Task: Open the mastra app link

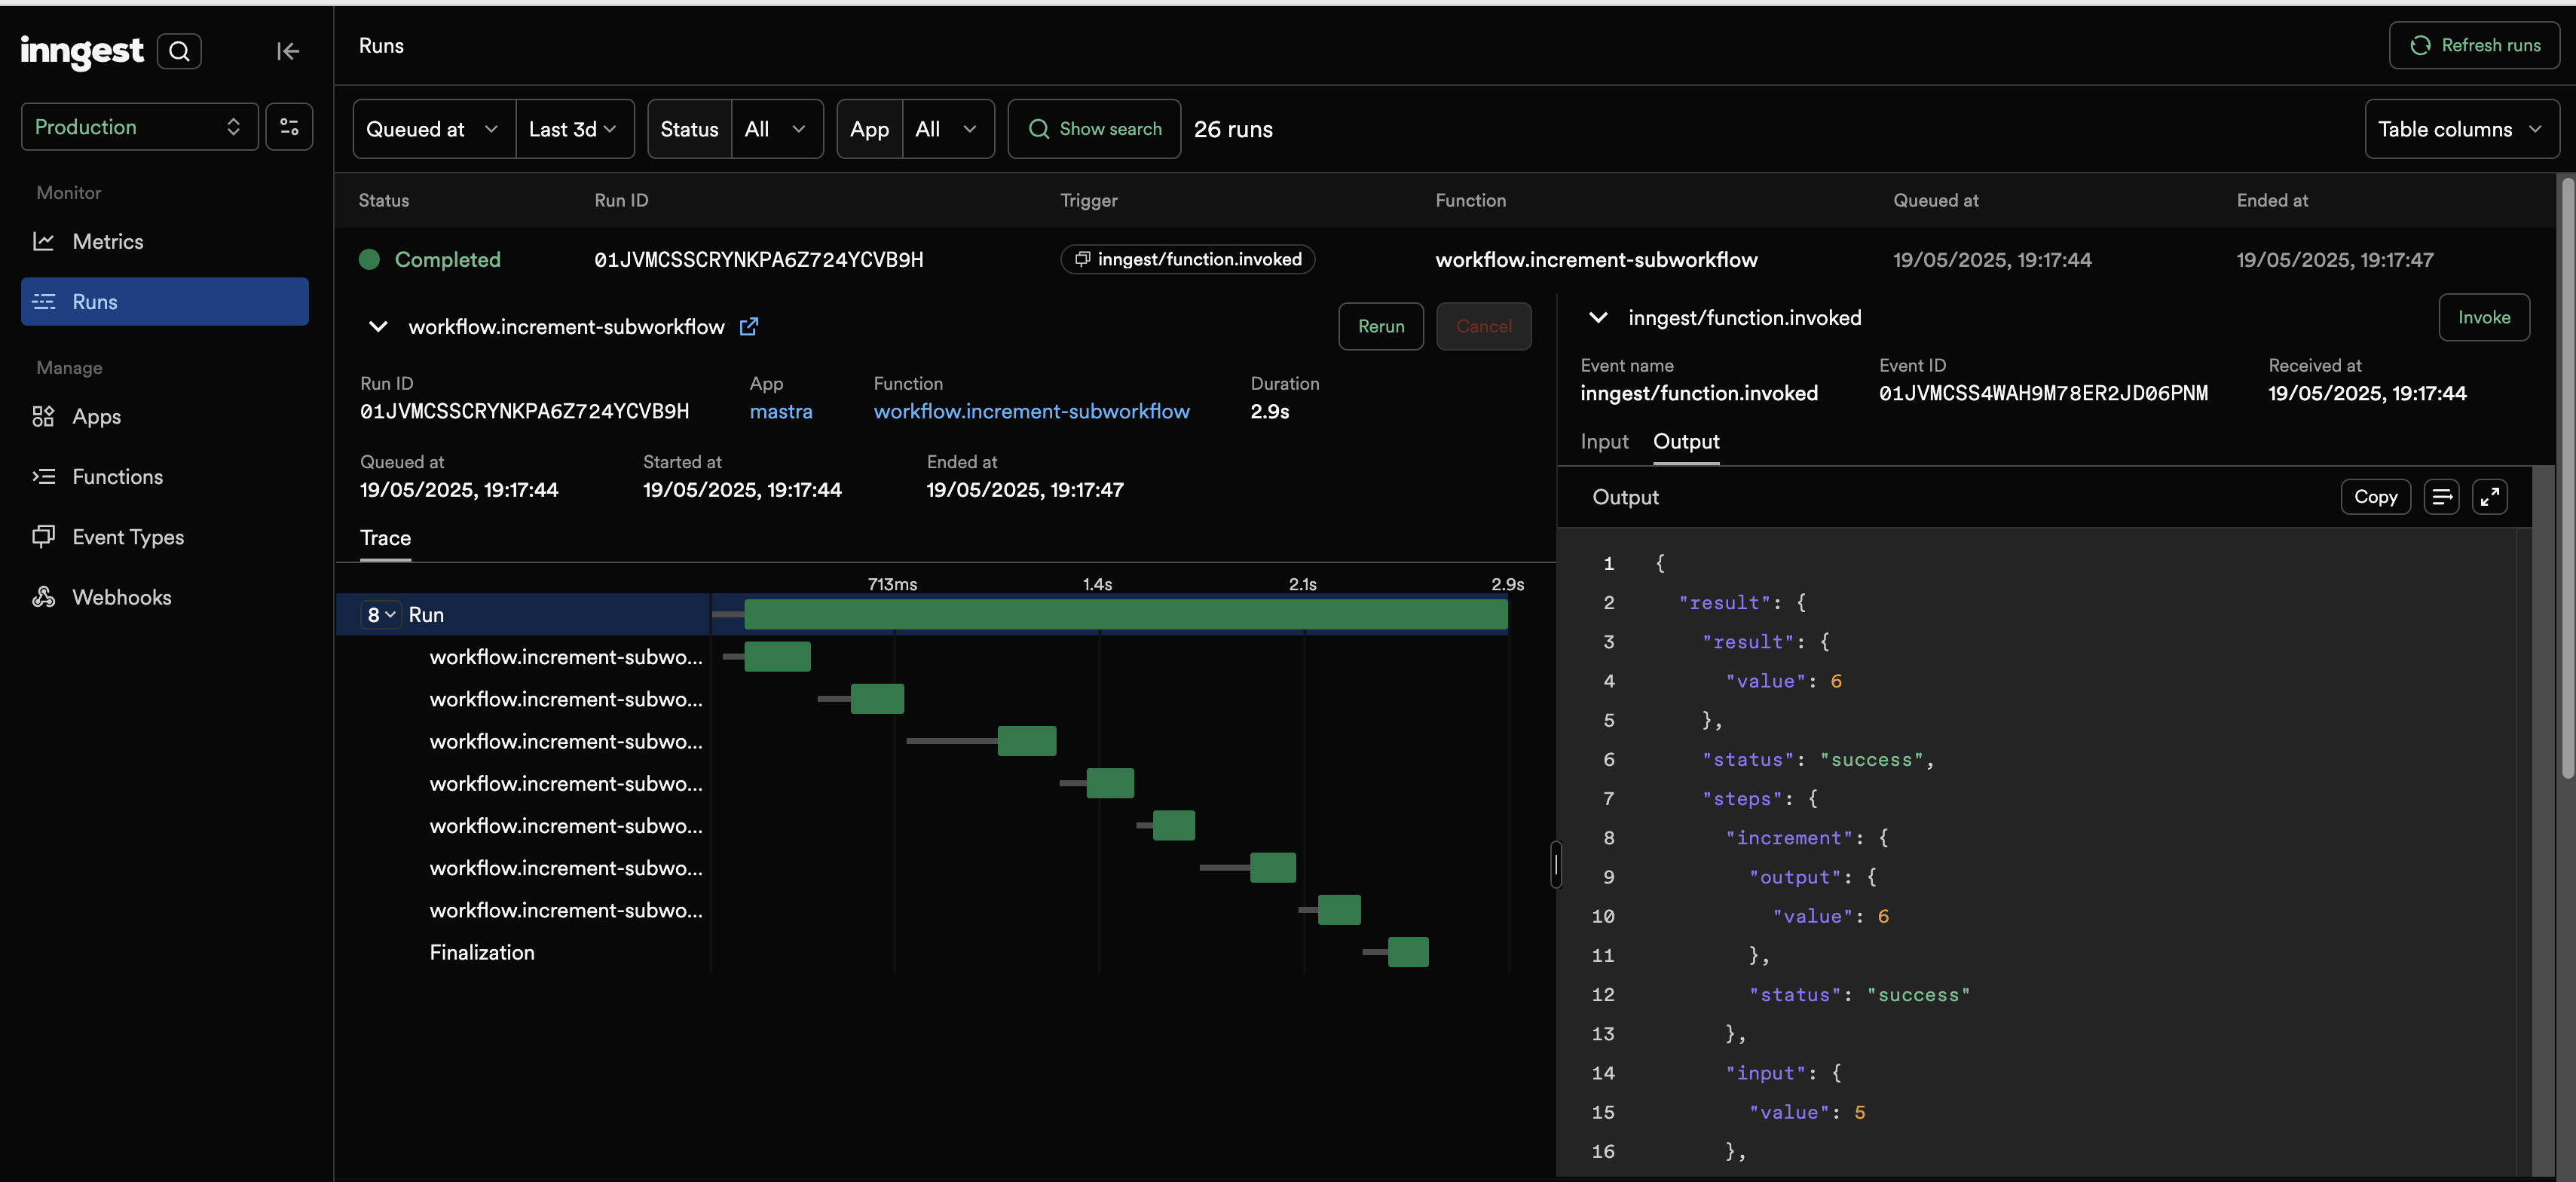Action: pos(780,412)
